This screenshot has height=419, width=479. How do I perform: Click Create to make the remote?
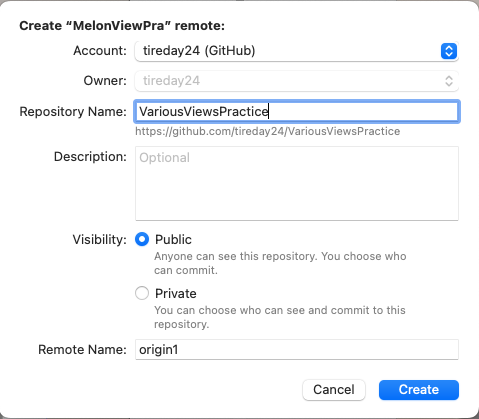click(x=419, y=390)
